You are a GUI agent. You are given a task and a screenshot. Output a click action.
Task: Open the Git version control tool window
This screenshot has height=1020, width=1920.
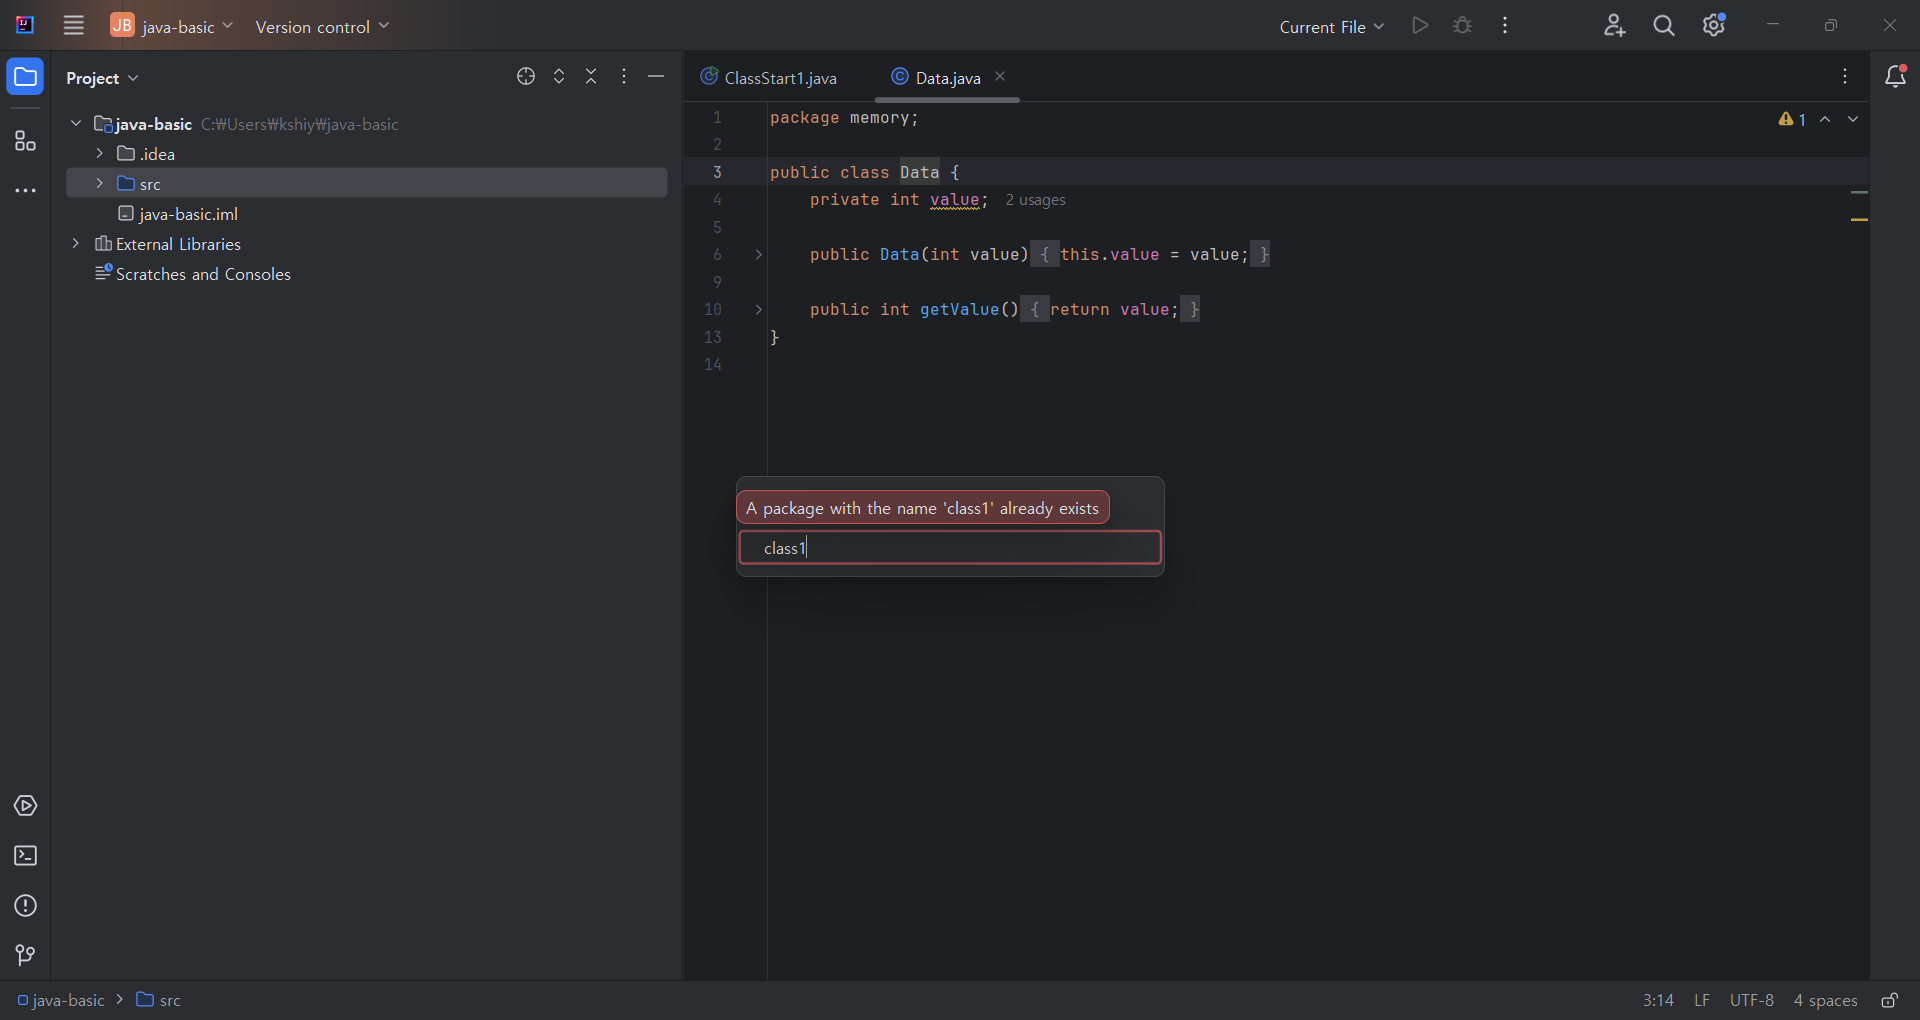coord(25,956)
